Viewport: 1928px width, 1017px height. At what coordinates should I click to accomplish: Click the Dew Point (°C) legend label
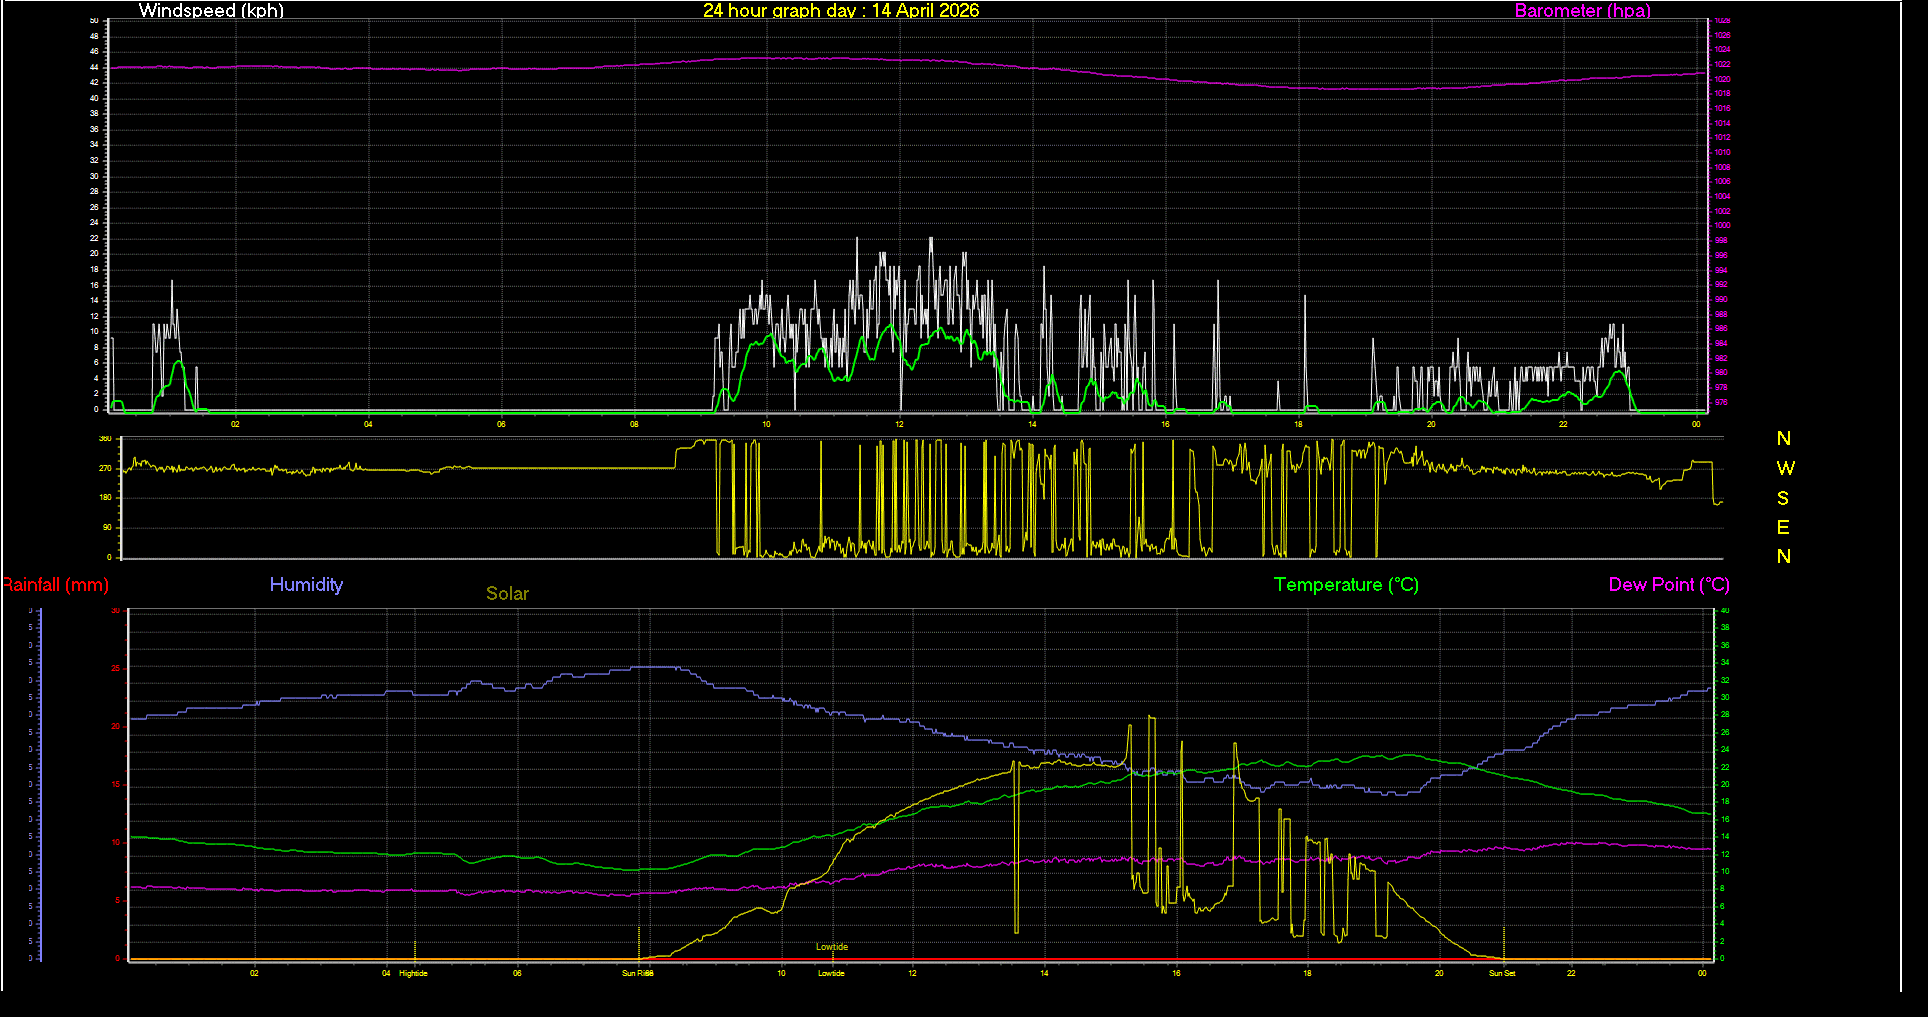1669,584
